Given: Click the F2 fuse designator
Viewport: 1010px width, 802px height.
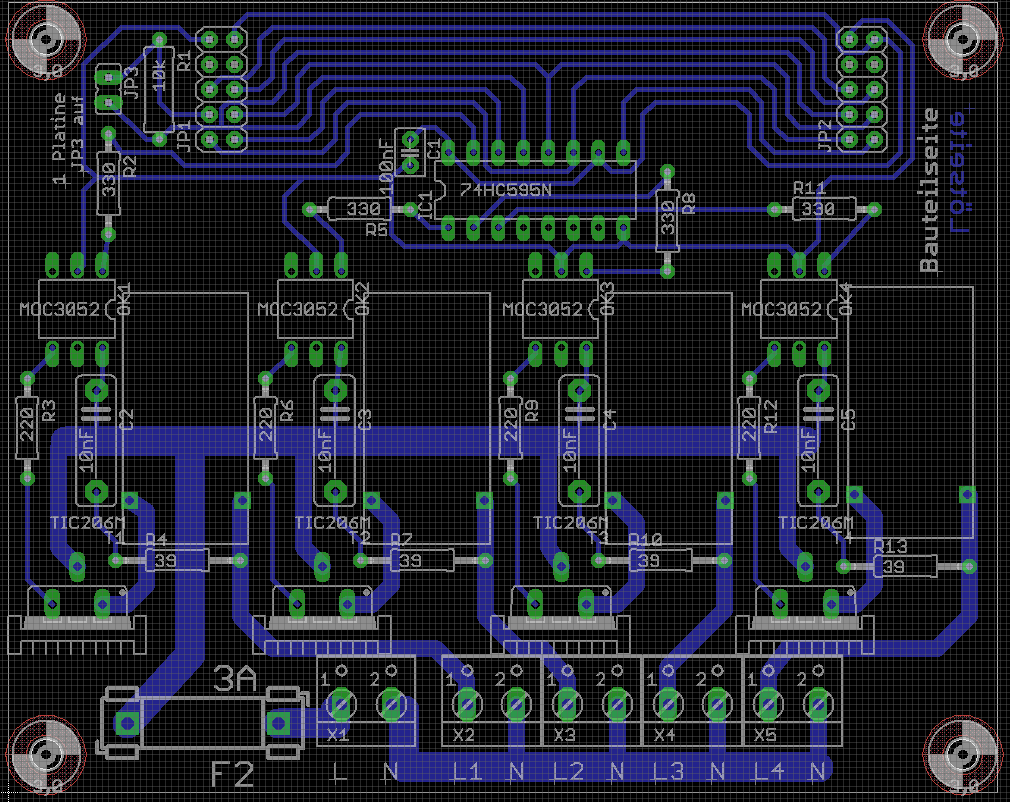Looking at the screenshot, I should click(x=233, y=774).
